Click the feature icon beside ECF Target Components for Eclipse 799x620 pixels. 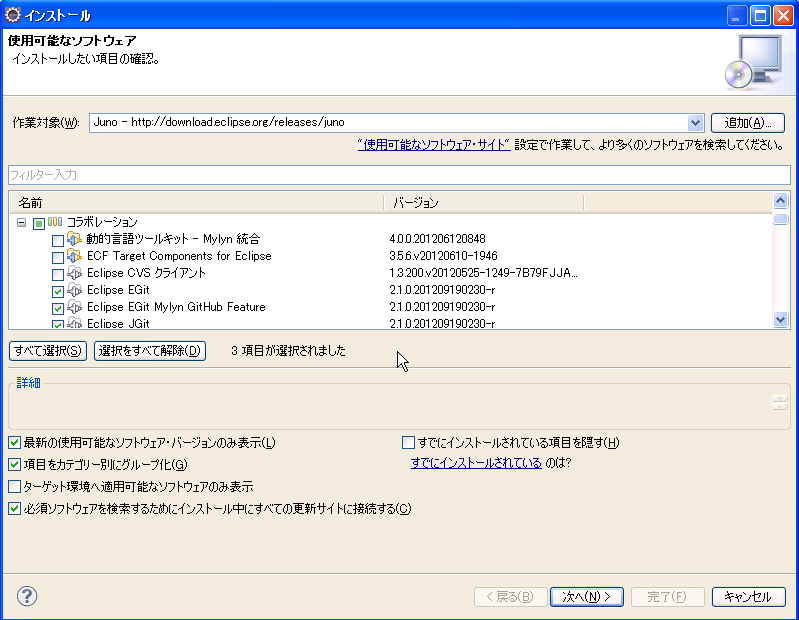74,256
